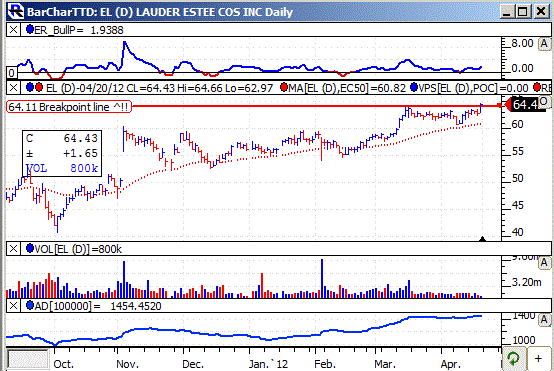554x371 pixels.
Task: Close the VOL[EL (D)] volume pane
Action: tap(13, 249)
